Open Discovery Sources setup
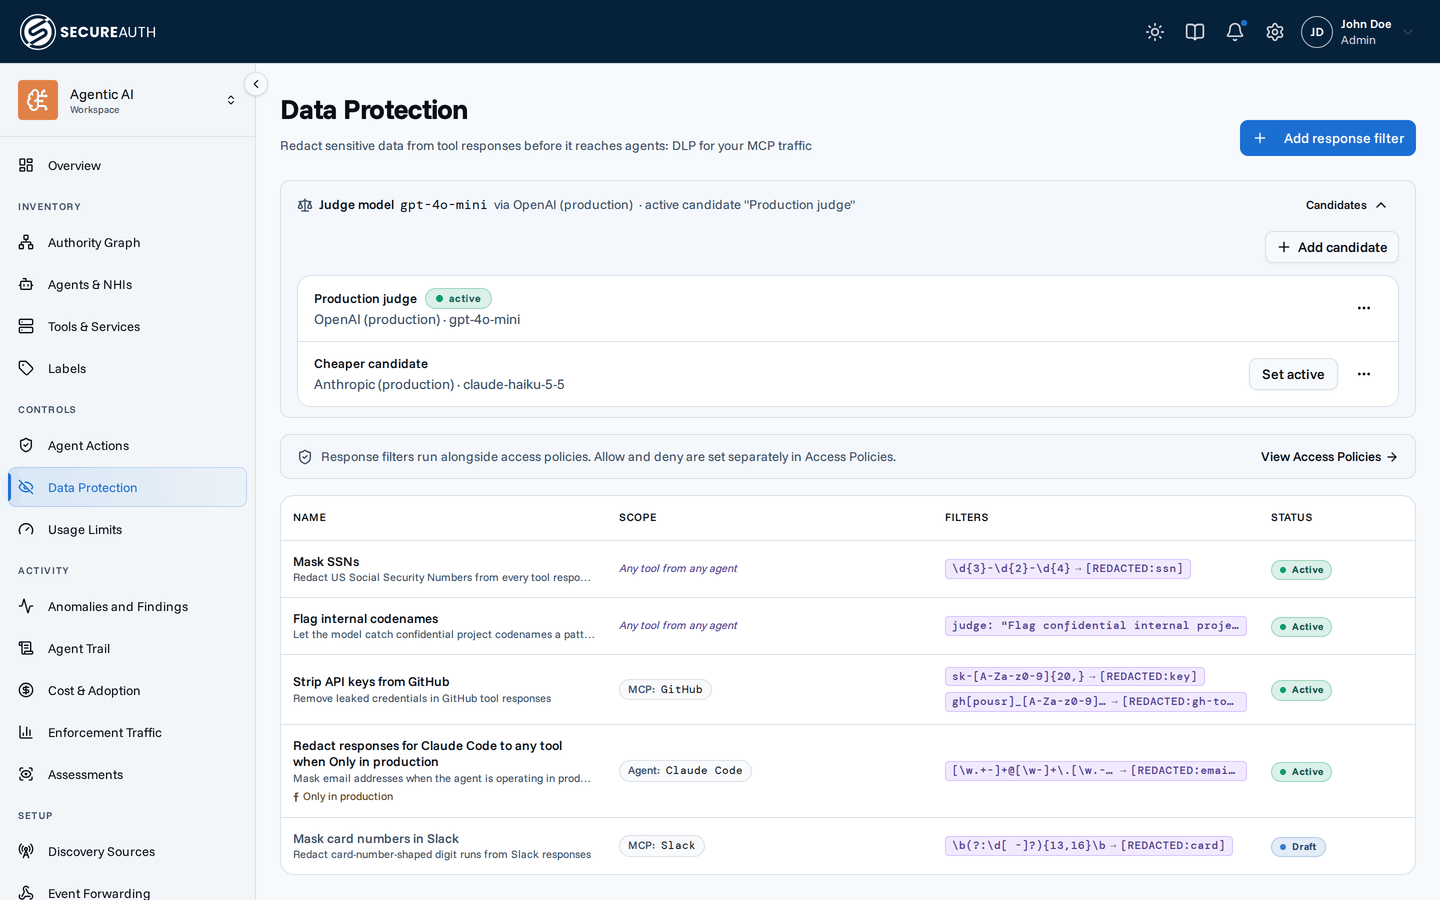The image size is (1440, 900). coord(127,851)
